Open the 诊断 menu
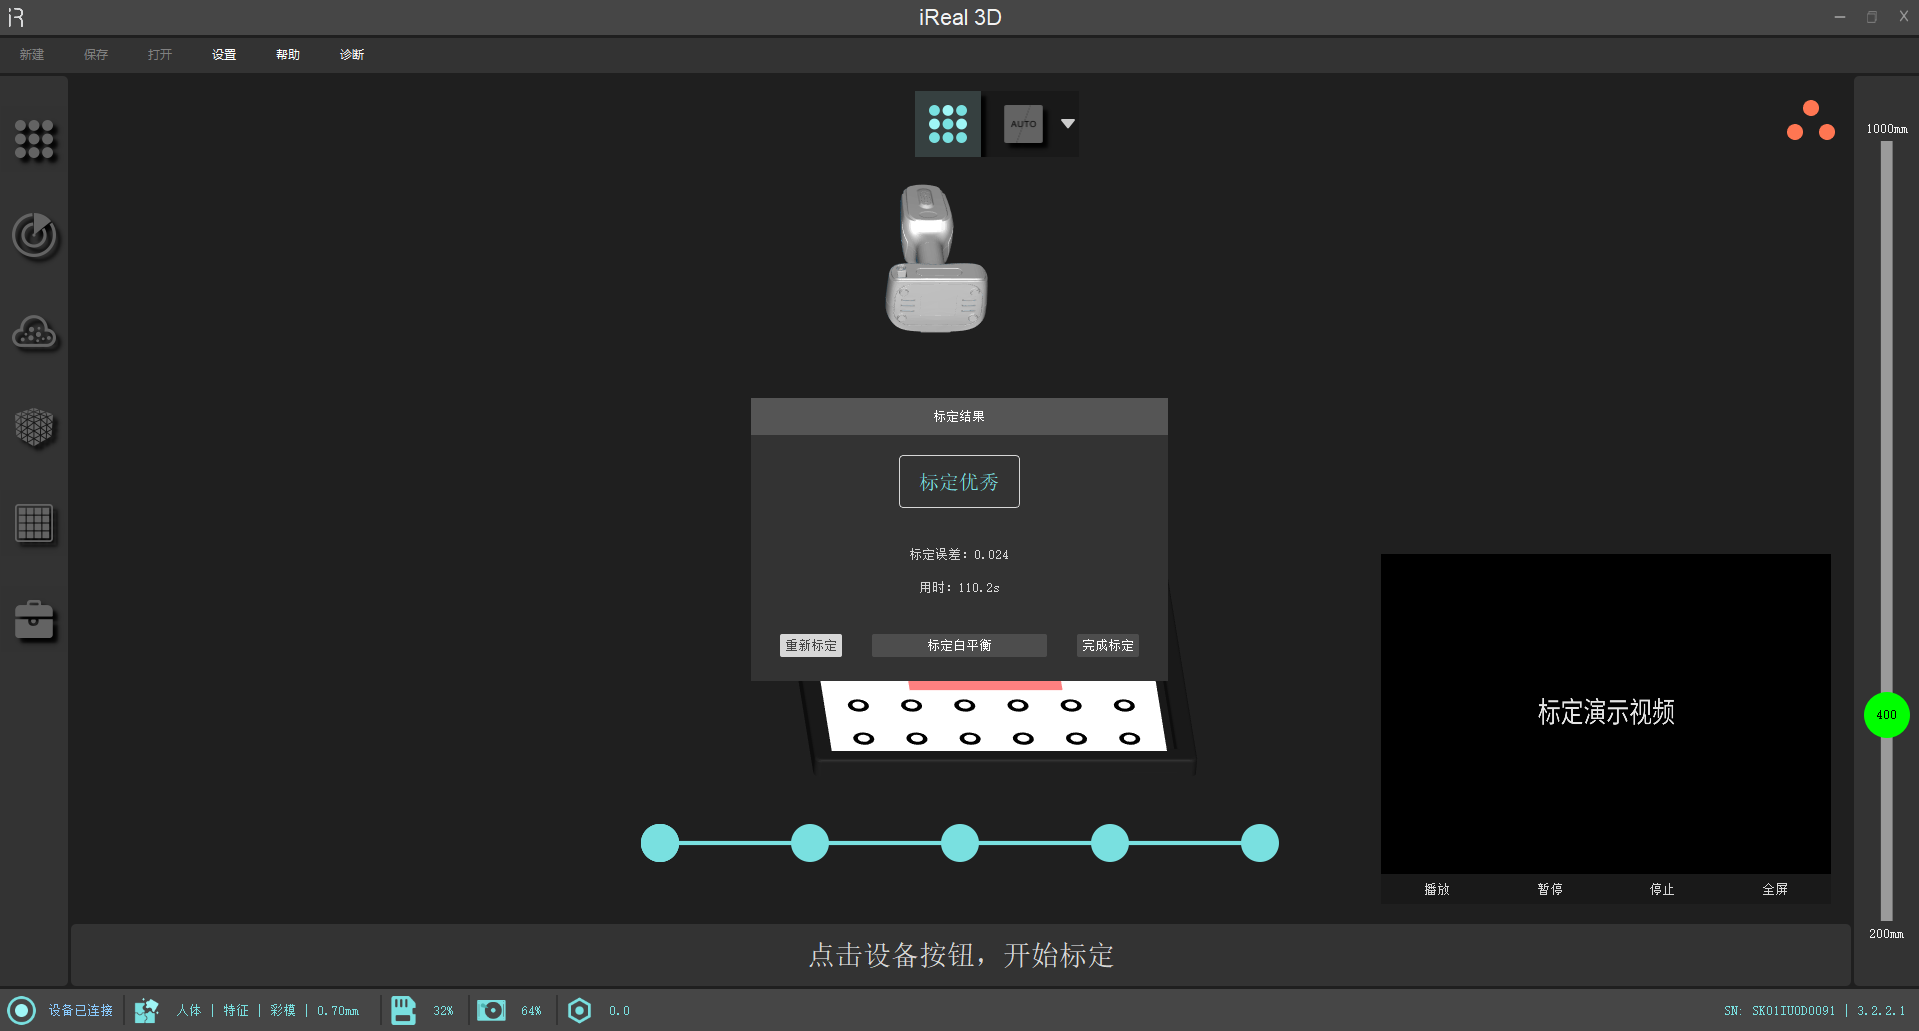The width and height of the screenshot is (1919, 1031). click(352, 55)
